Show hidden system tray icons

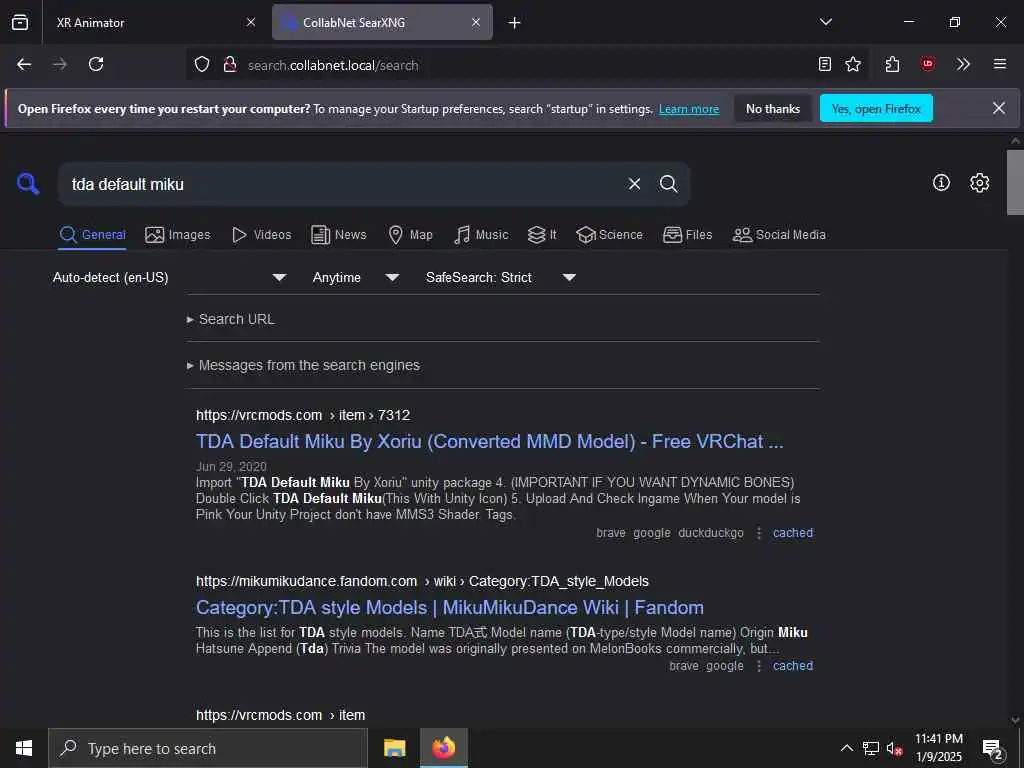tap(846, 748)
